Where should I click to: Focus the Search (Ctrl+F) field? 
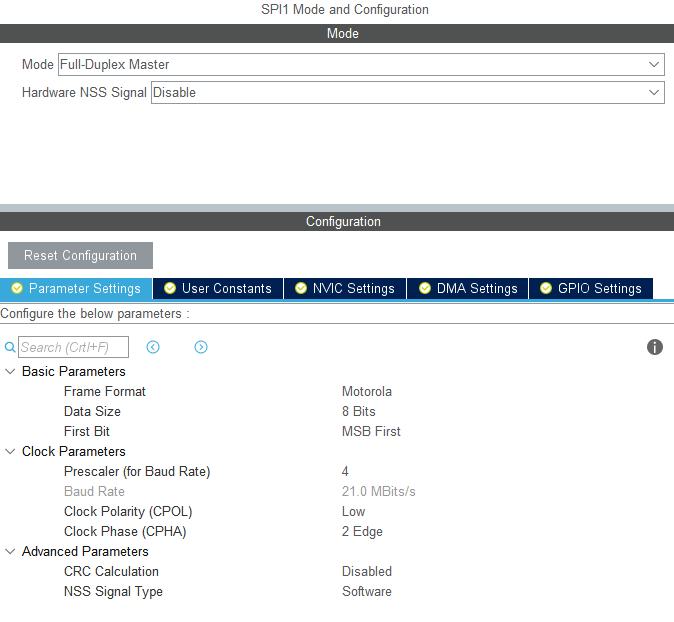click(x=74, y=347)
